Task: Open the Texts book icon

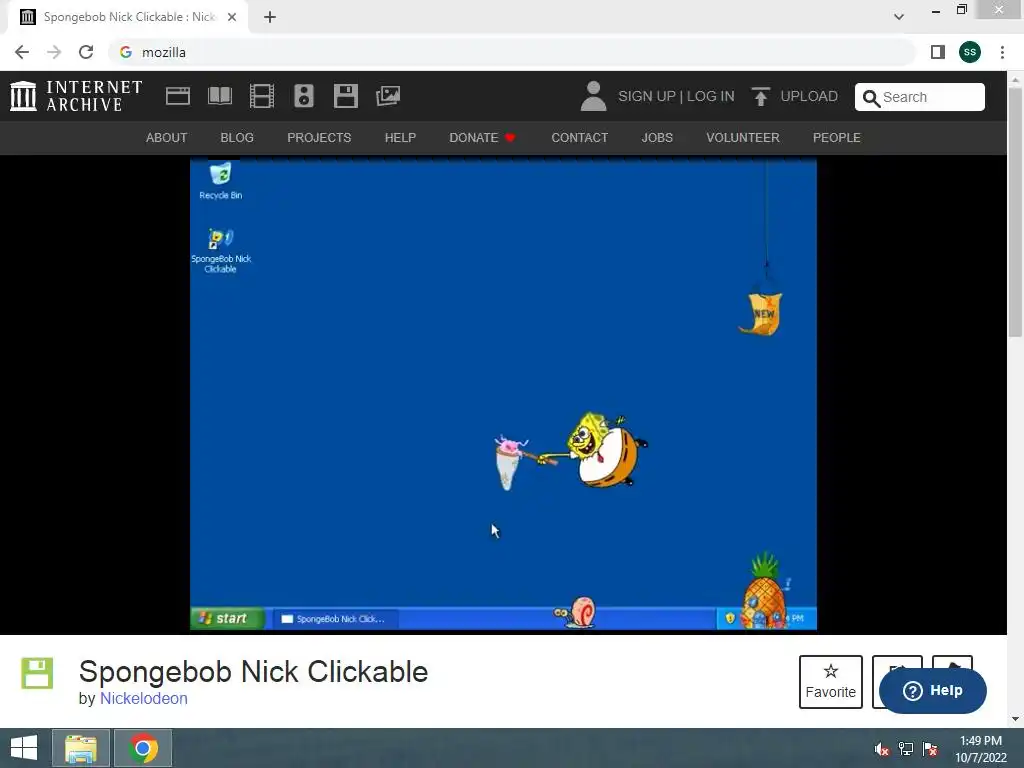Action: tap(219, 96)
